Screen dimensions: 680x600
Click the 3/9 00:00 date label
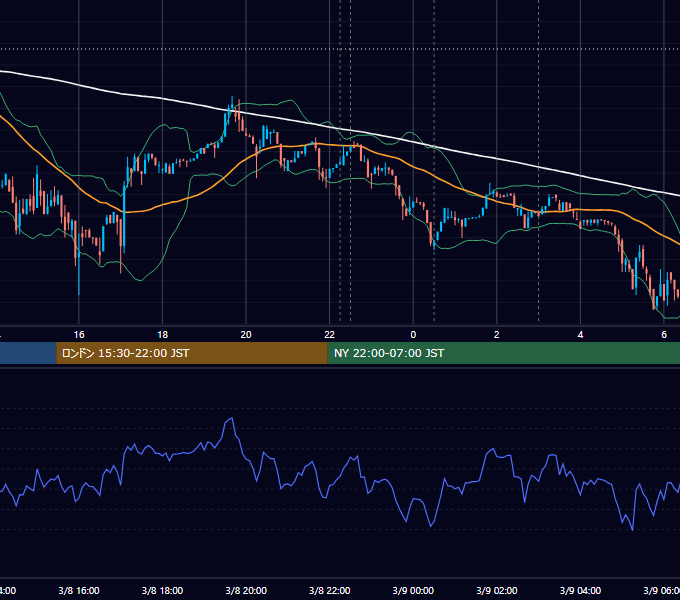[x=413, y=590]
